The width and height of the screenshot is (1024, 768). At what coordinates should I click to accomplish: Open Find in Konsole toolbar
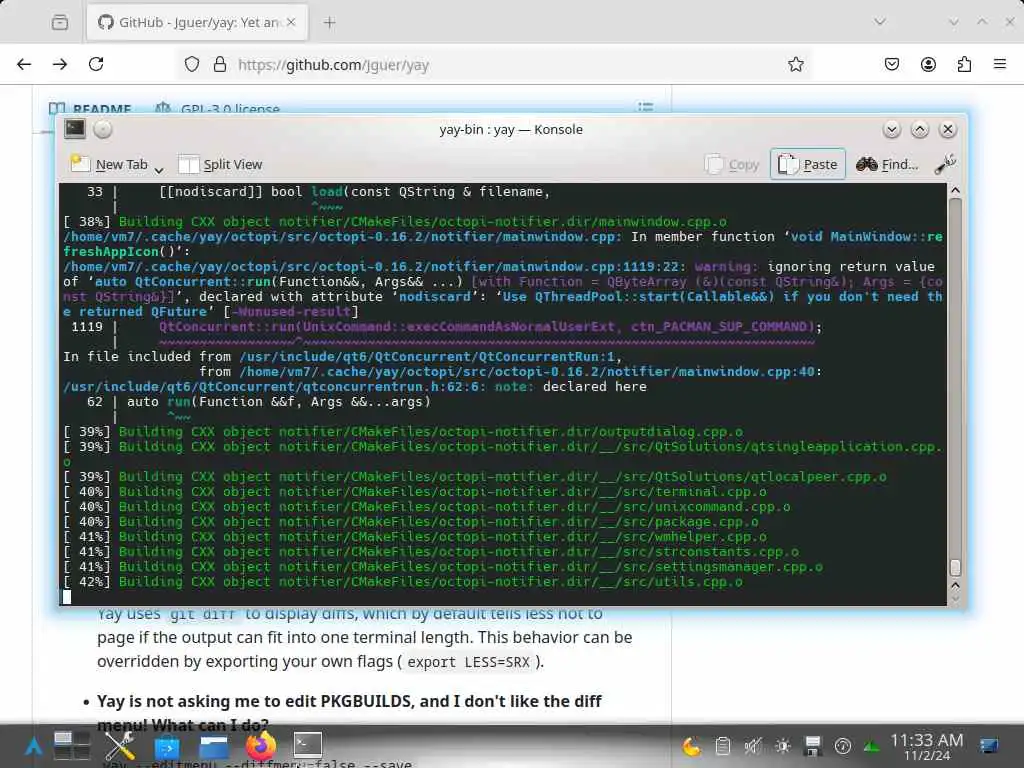(887, 165)
